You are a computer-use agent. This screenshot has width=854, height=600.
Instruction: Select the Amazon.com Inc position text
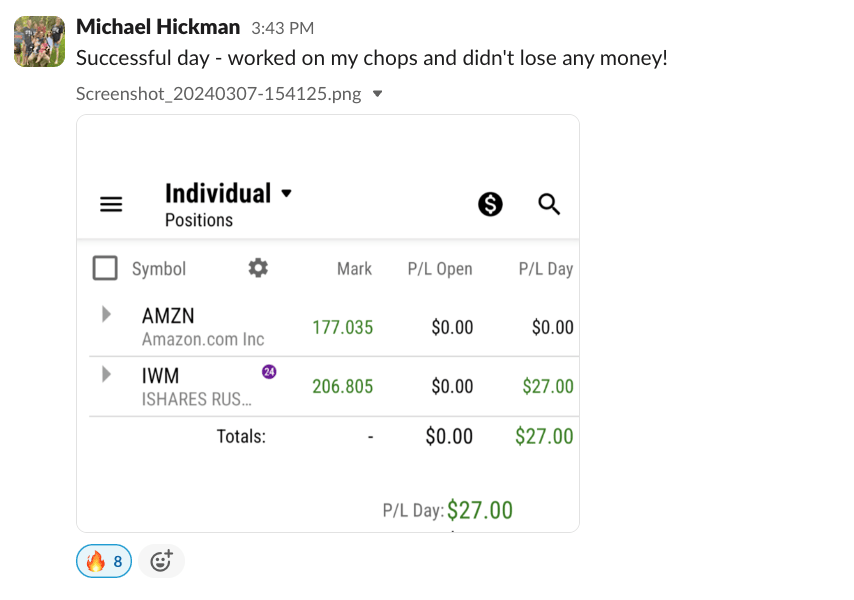pos(203,339)
